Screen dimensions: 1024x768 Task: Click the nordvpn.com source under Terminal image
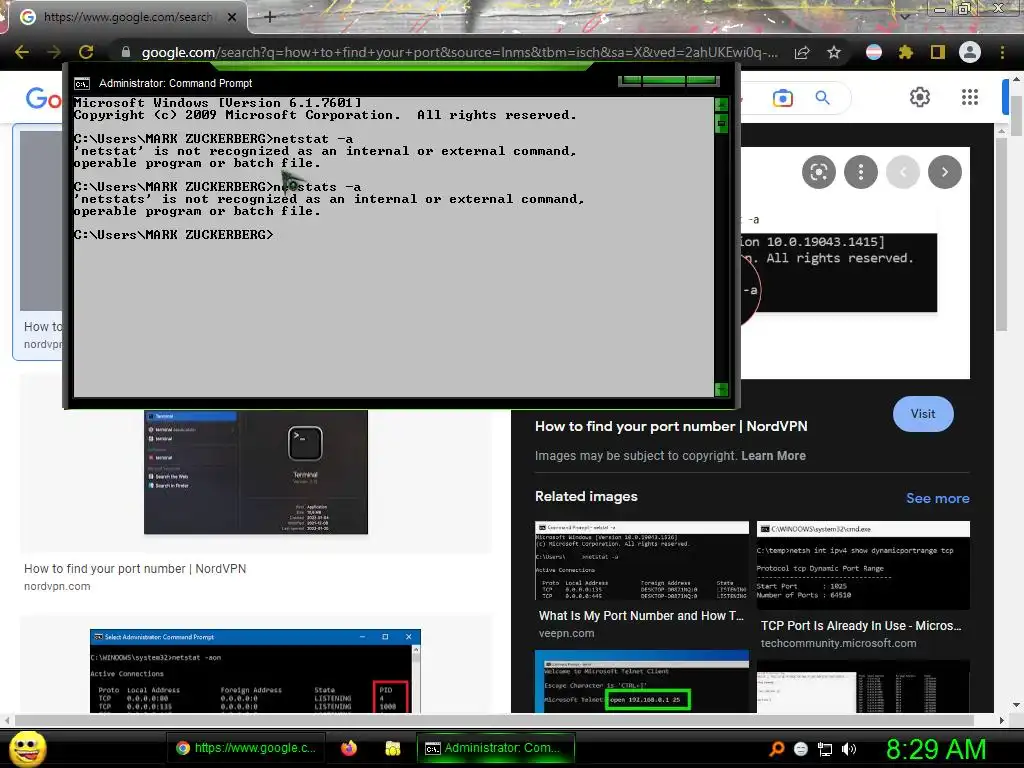click(57, 586)
